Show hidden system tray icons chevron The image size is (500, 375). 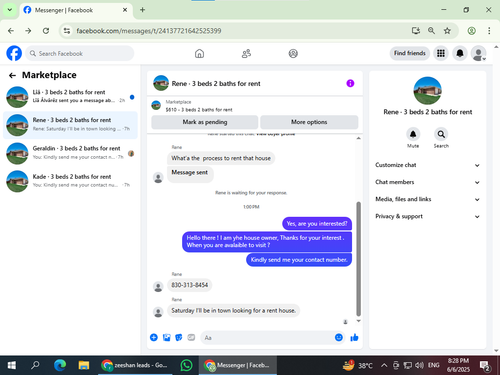[384, 365]
